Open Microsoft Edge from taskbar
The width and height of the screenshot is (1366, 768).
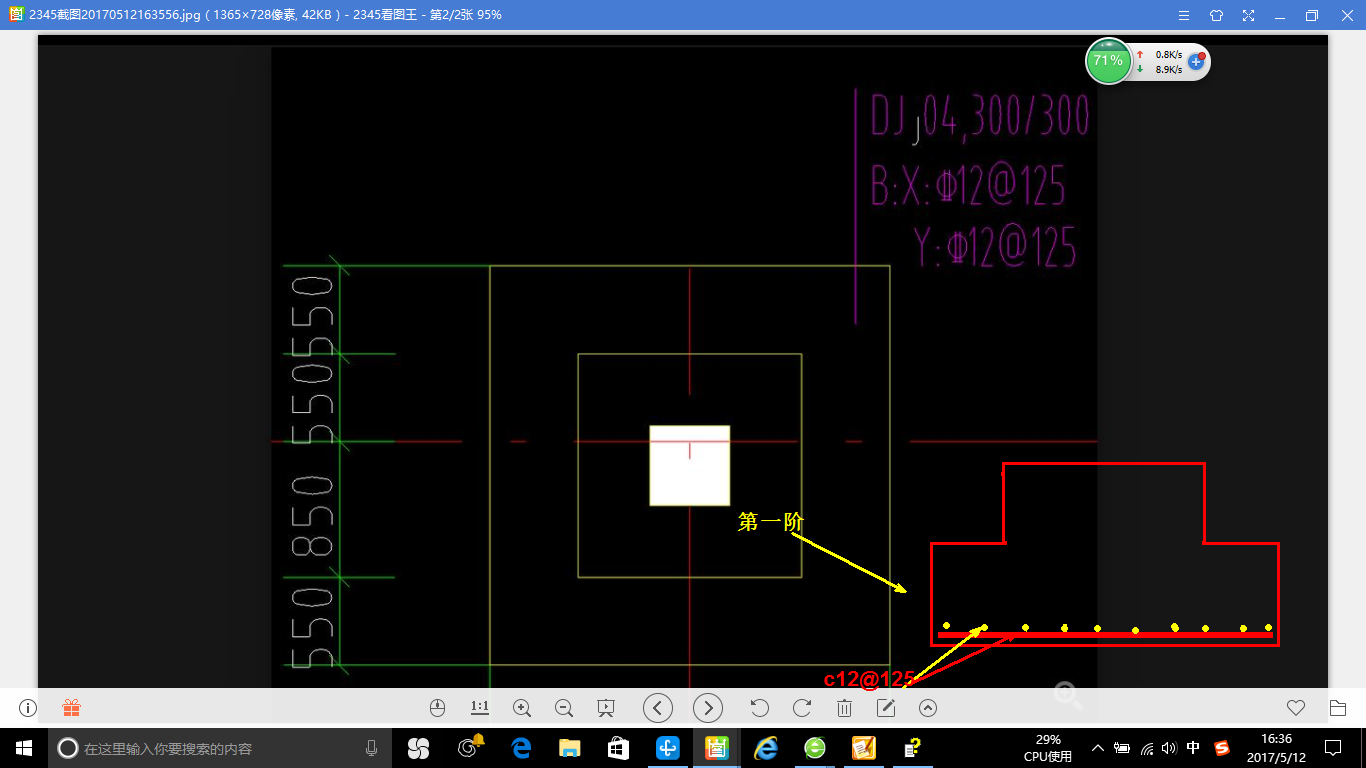click(x=521, y=747)
